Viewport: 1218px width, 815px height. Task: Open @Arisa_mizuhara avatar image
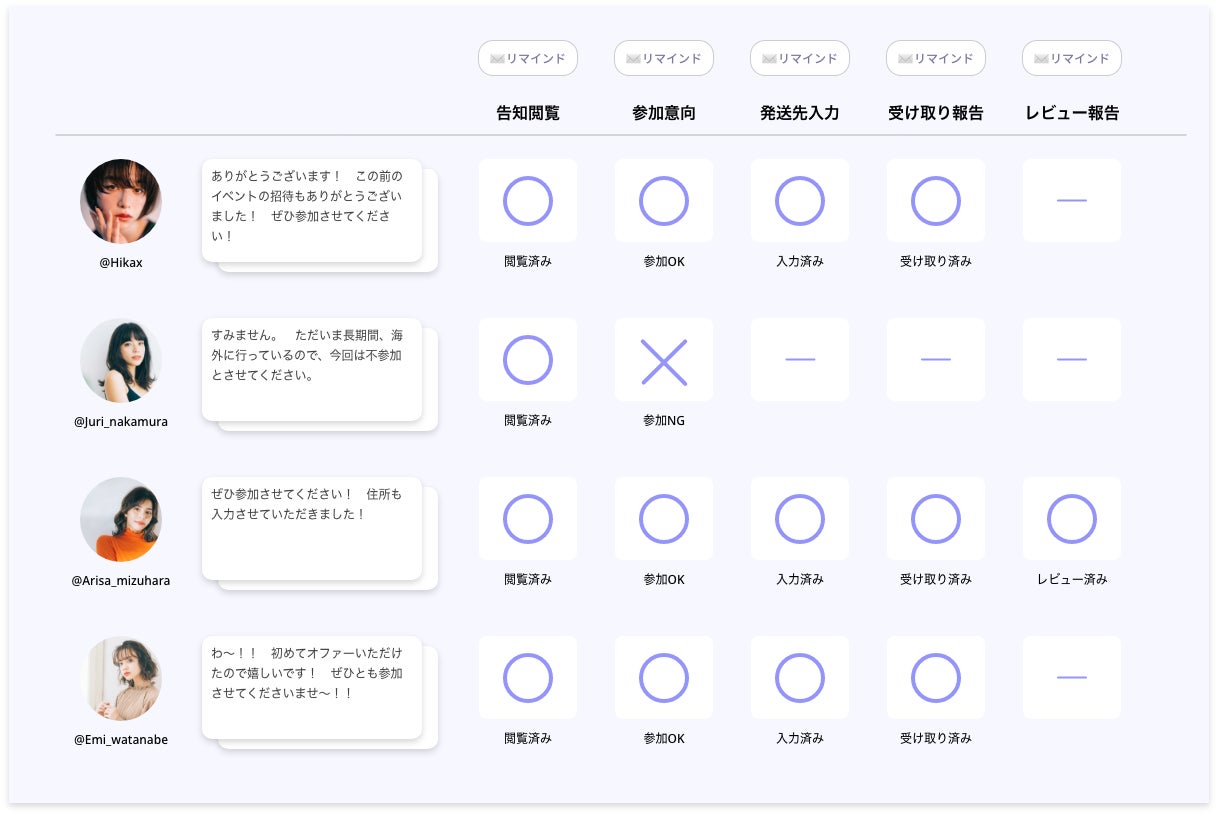(x=121, y=519)
